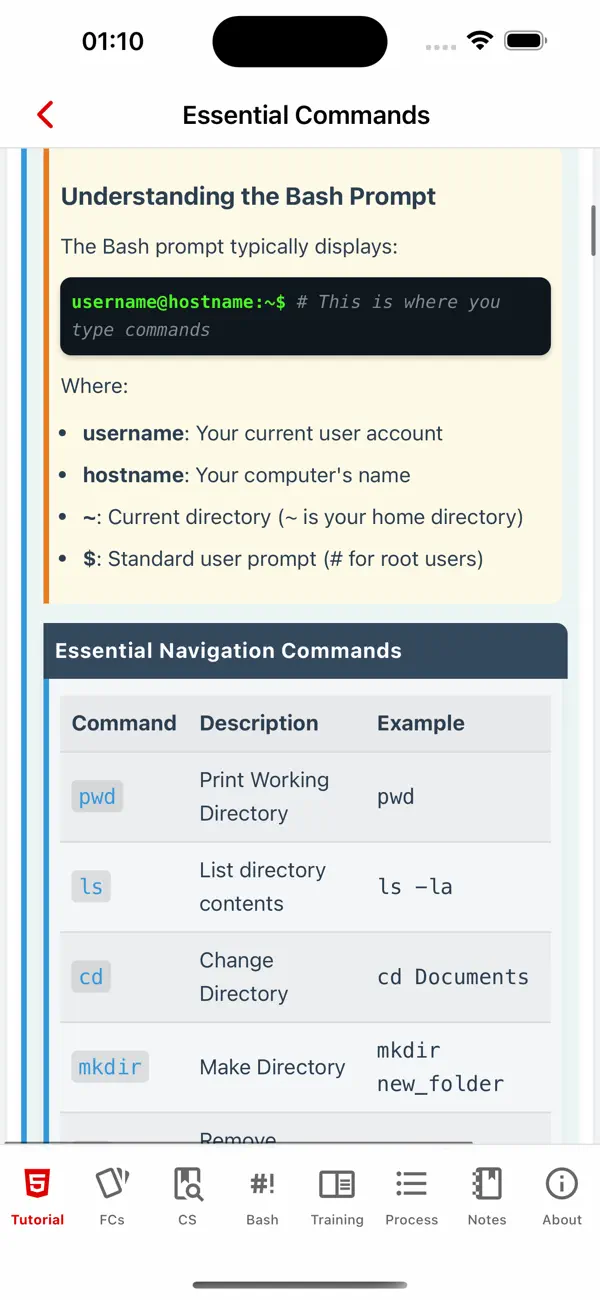Click the 'Make Directory' description

click(x=272, y=1067)
